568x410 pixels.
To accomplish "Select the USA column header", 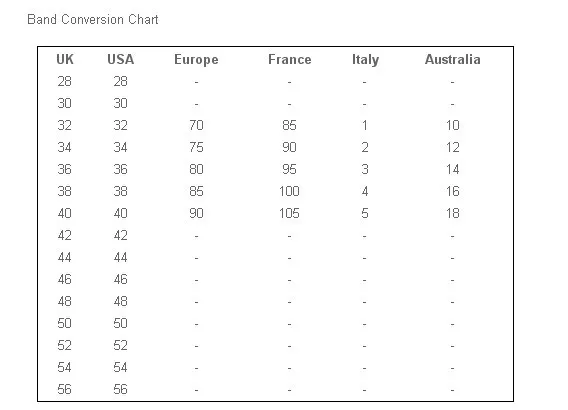I will click(x=121, y=59).
